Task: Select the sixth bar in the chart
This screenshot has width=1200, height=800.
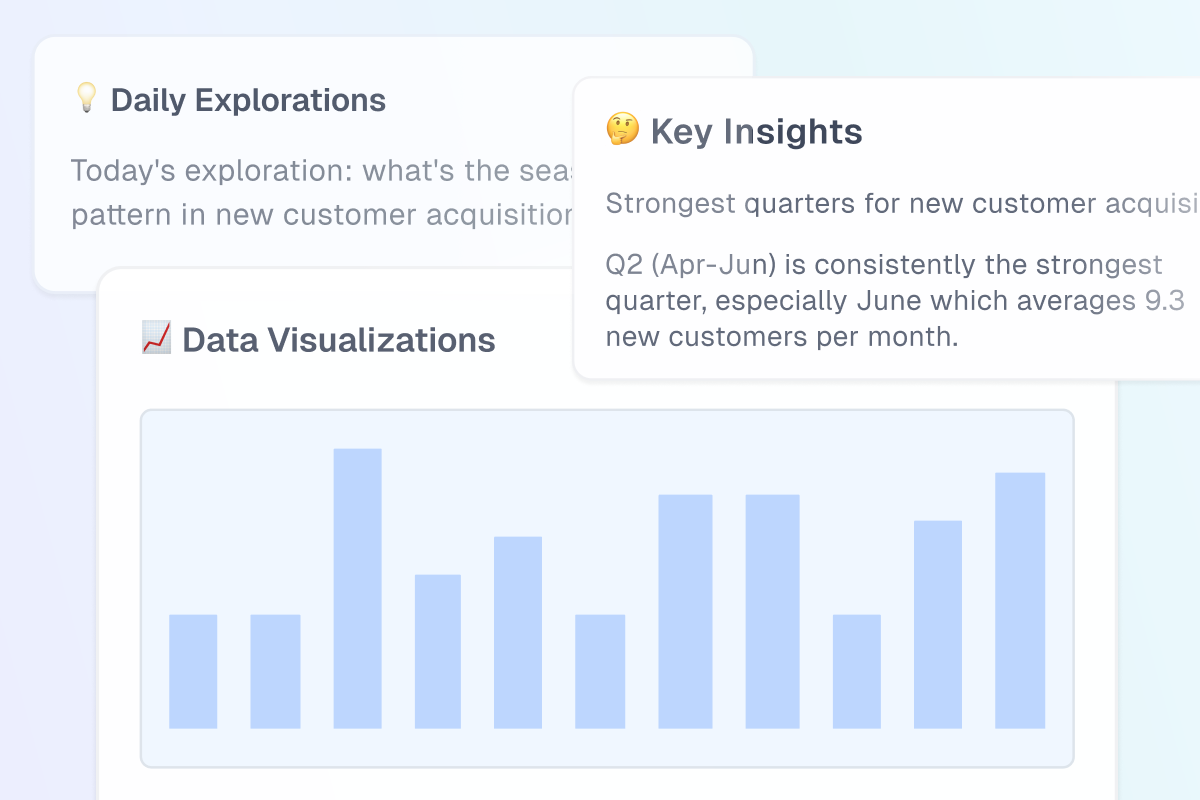Action: click(x=600, y=671)
